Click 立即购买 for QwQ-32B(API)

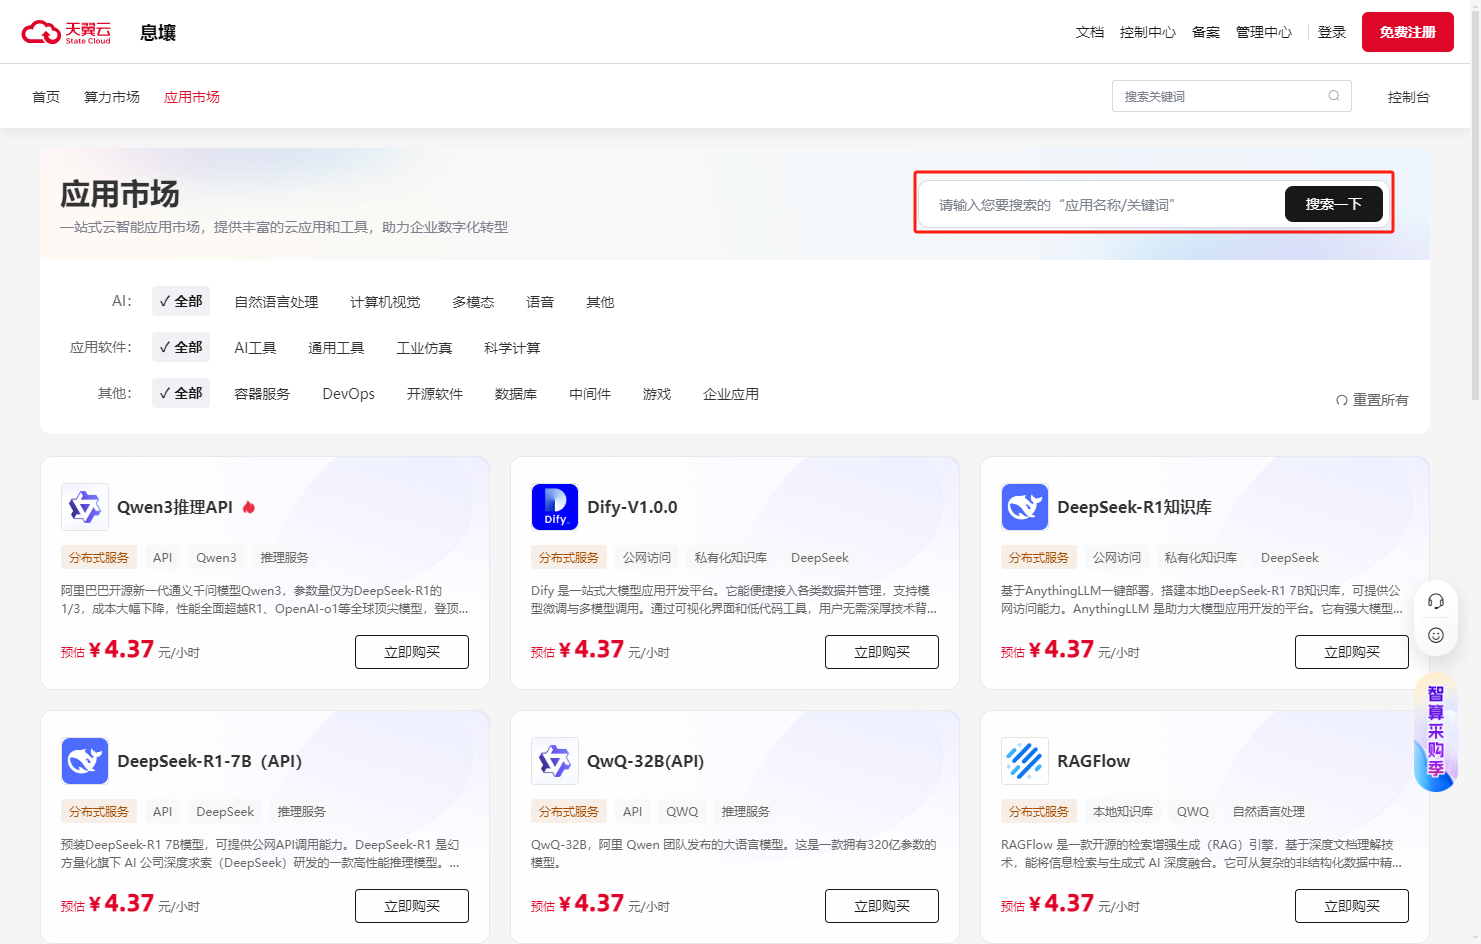(882, 906)
